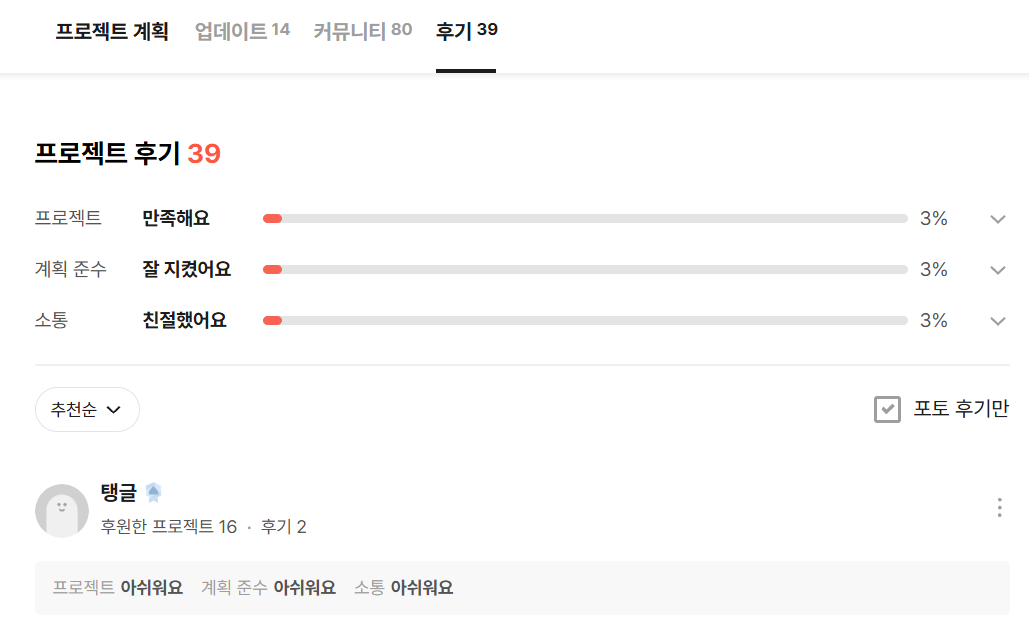This screenshot has height=636, width=1029.
Task: Expand the 소통 rating chevron
Action: pos(997,321)
